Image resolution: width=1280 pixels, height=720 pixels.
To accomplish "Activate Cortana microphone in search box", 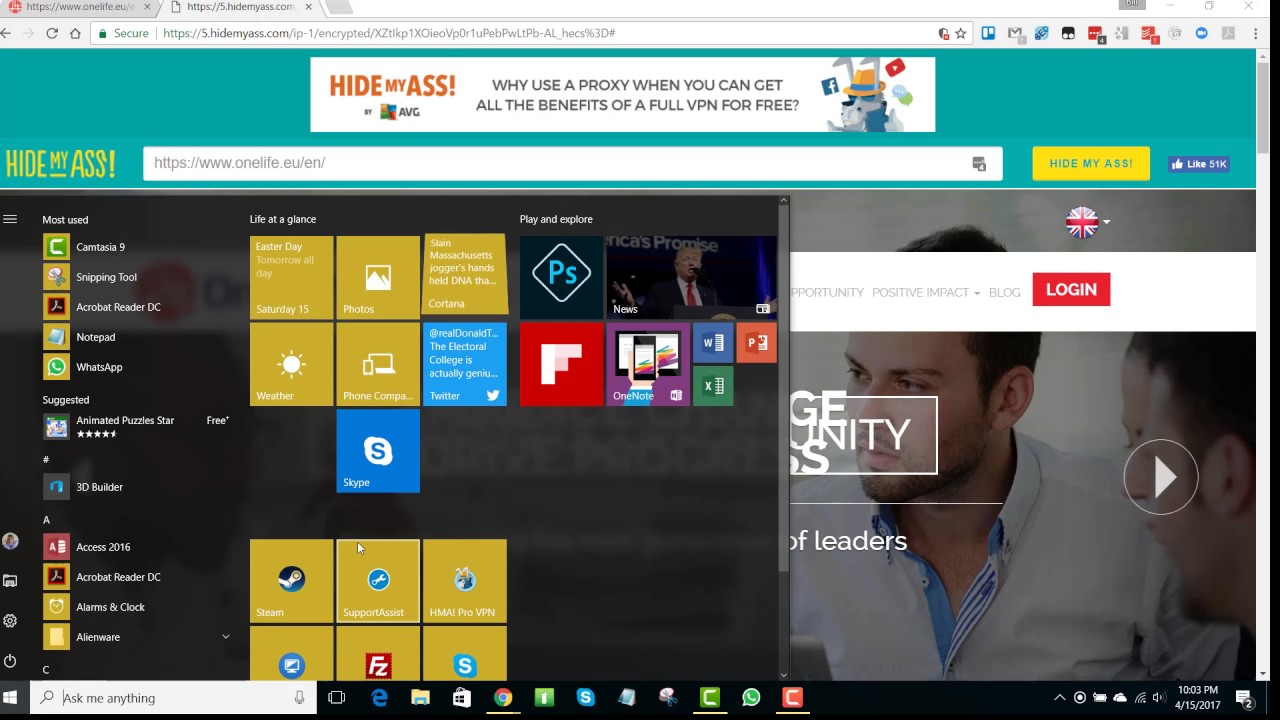I will coord(299,698).
